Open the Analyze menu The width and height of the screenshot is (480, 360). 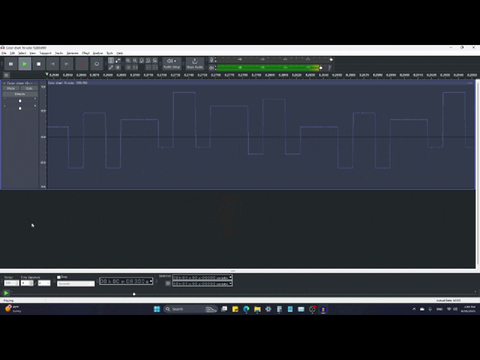coord(98,53)
